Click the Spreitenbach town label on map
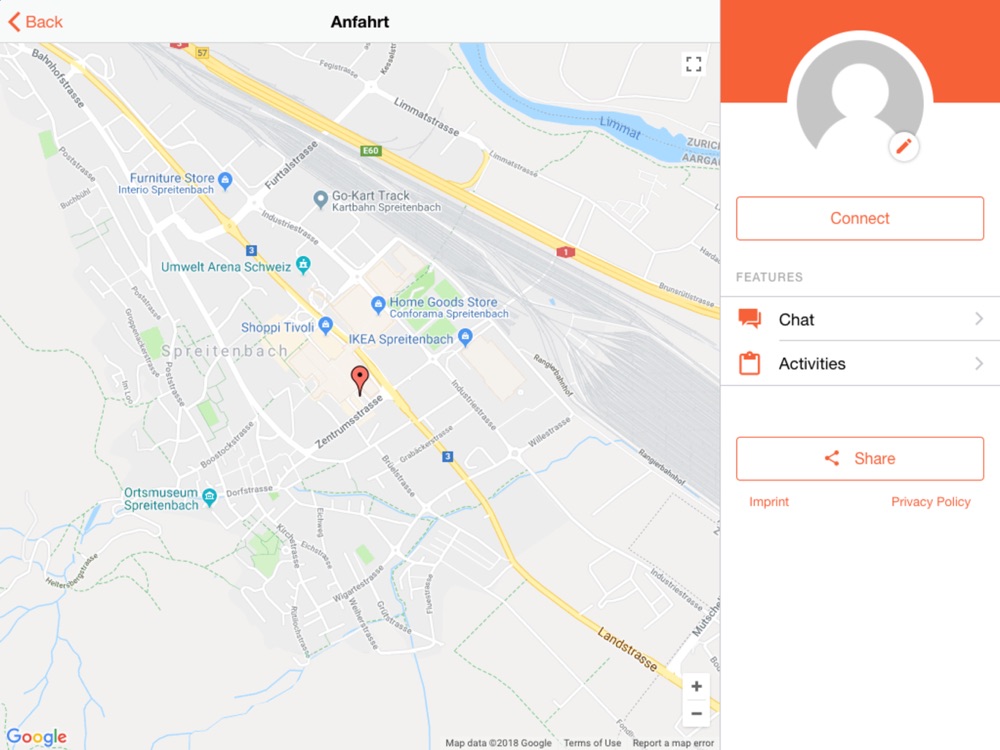The width and height of the screenshot is (1000, 750). point(224,351)
